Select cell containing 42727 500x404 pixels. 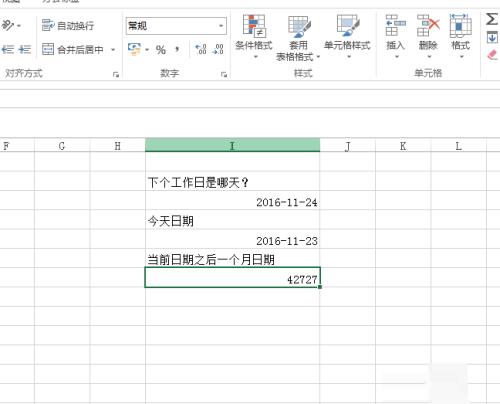tap(232, 277)
